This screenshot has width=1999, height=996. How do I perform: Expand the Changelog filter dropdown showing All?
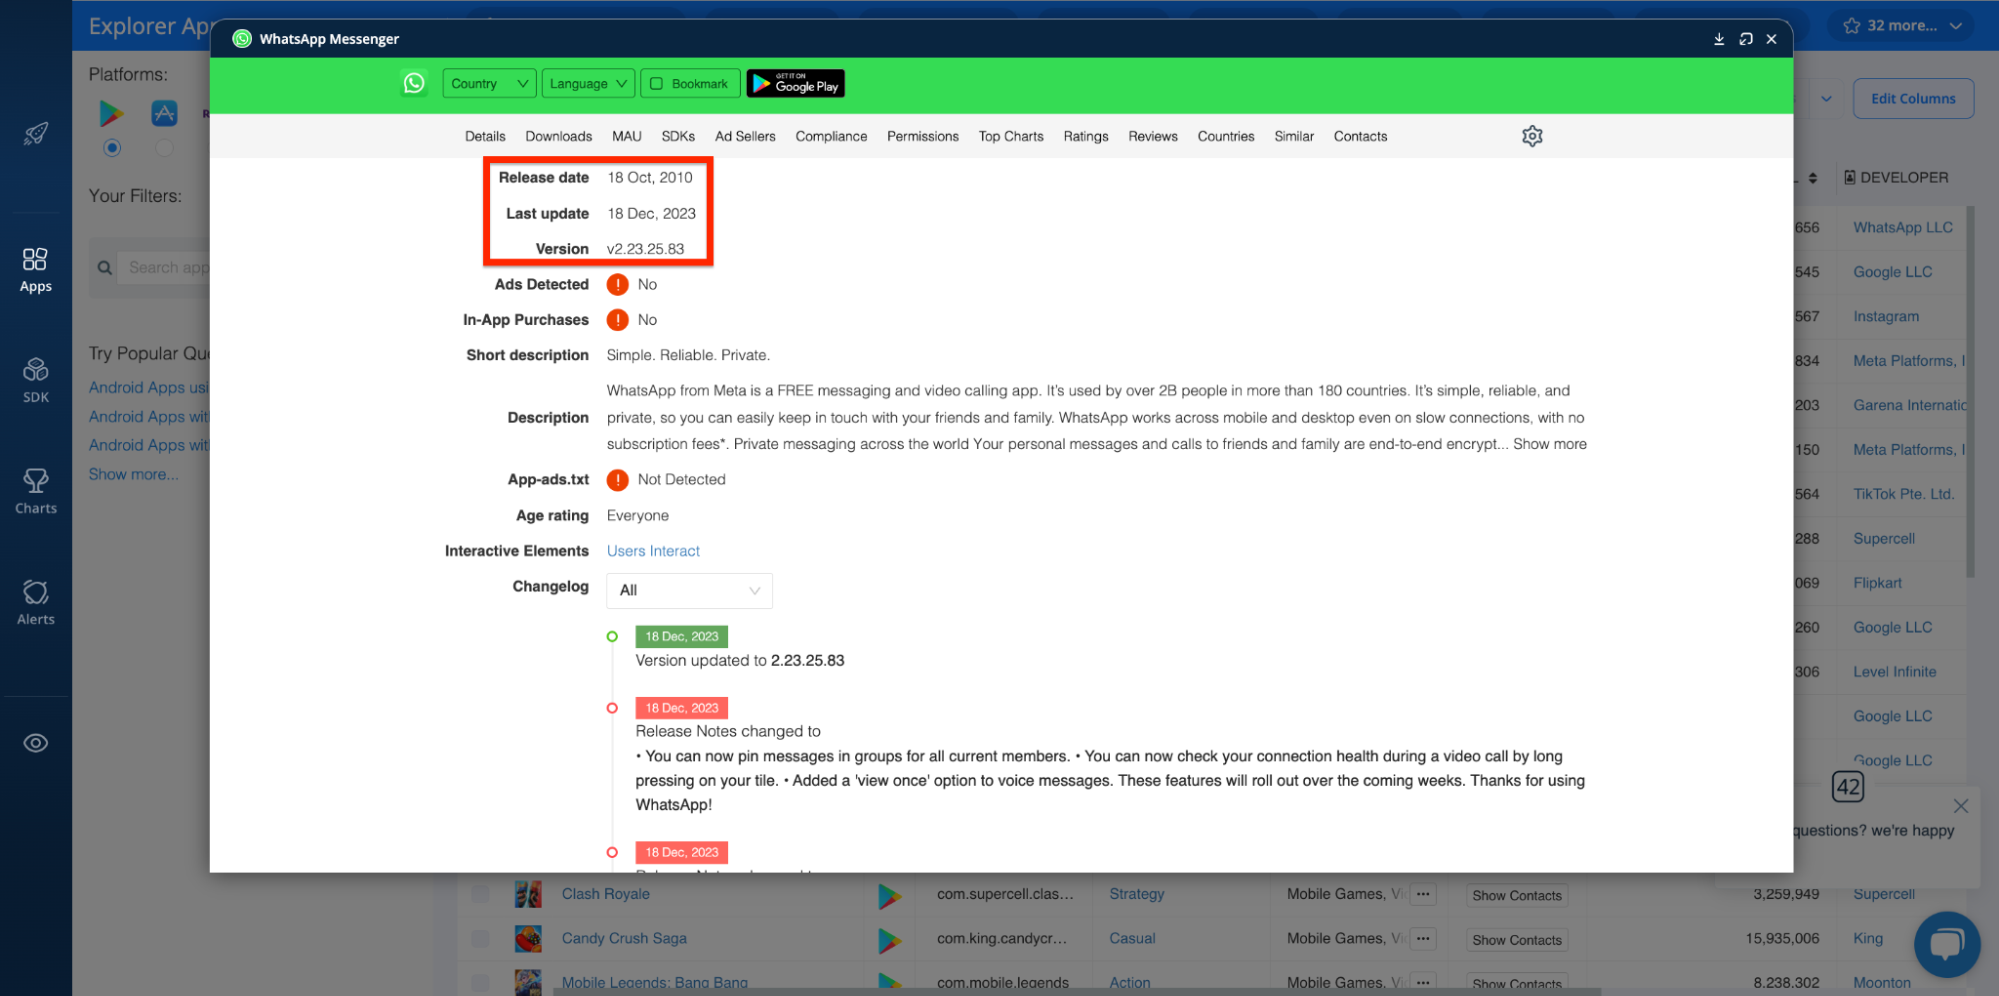click(689, 591)
